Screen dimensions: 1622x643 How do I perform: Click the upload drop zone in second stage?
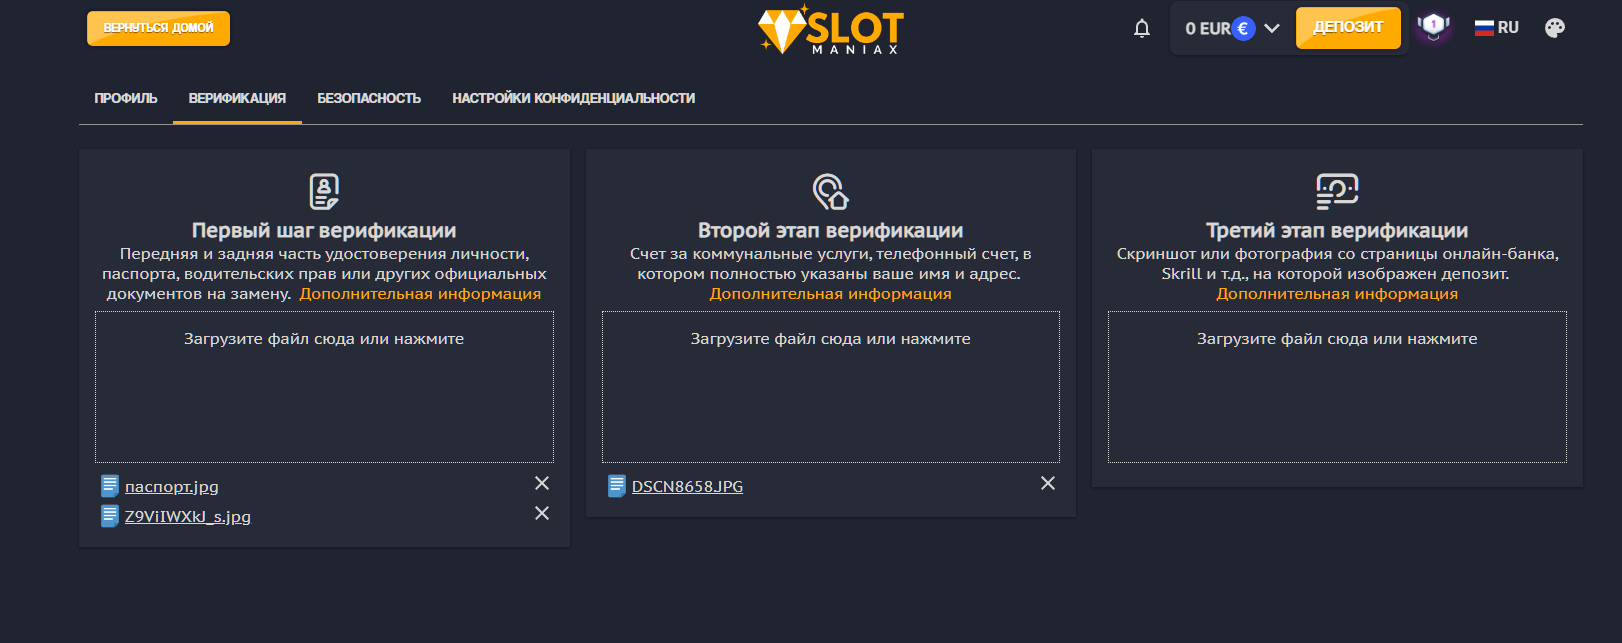tap(831, 387)
